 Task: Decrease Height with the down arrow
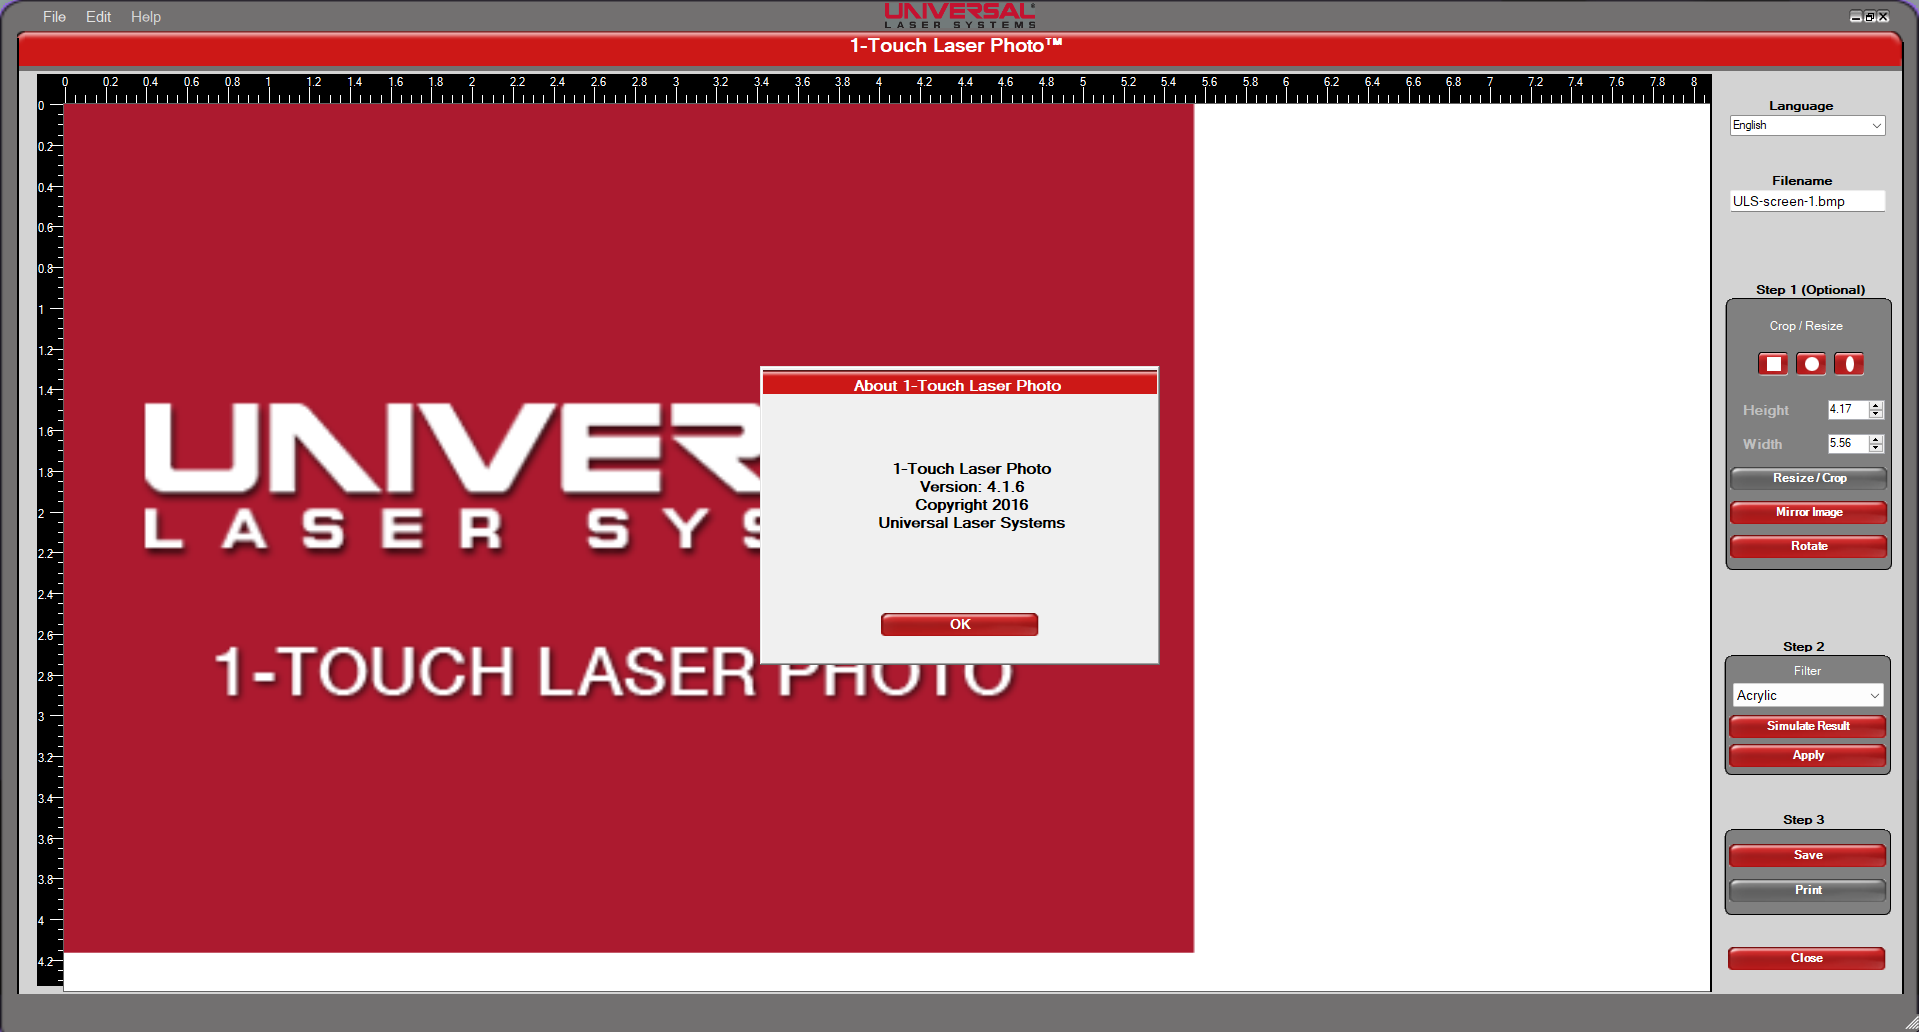pyautogui.click(x=1876, y=414)
